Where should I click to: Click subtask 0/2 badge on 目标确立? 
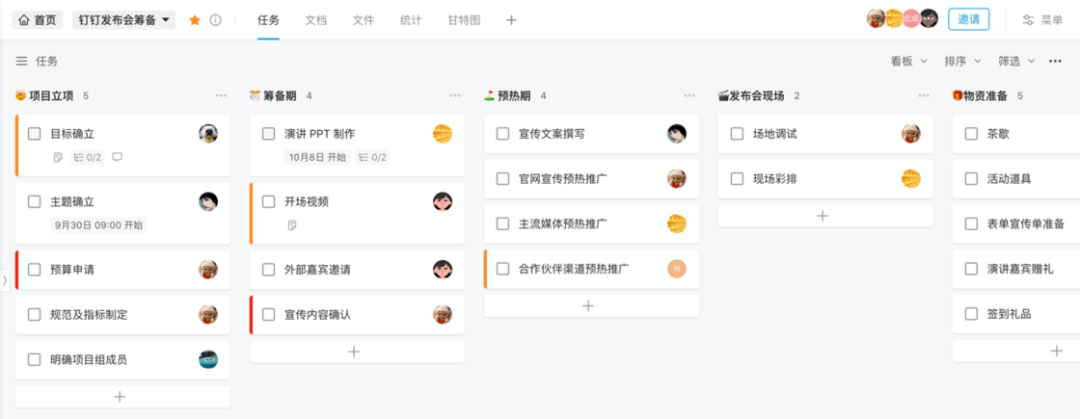click(87, 157)
